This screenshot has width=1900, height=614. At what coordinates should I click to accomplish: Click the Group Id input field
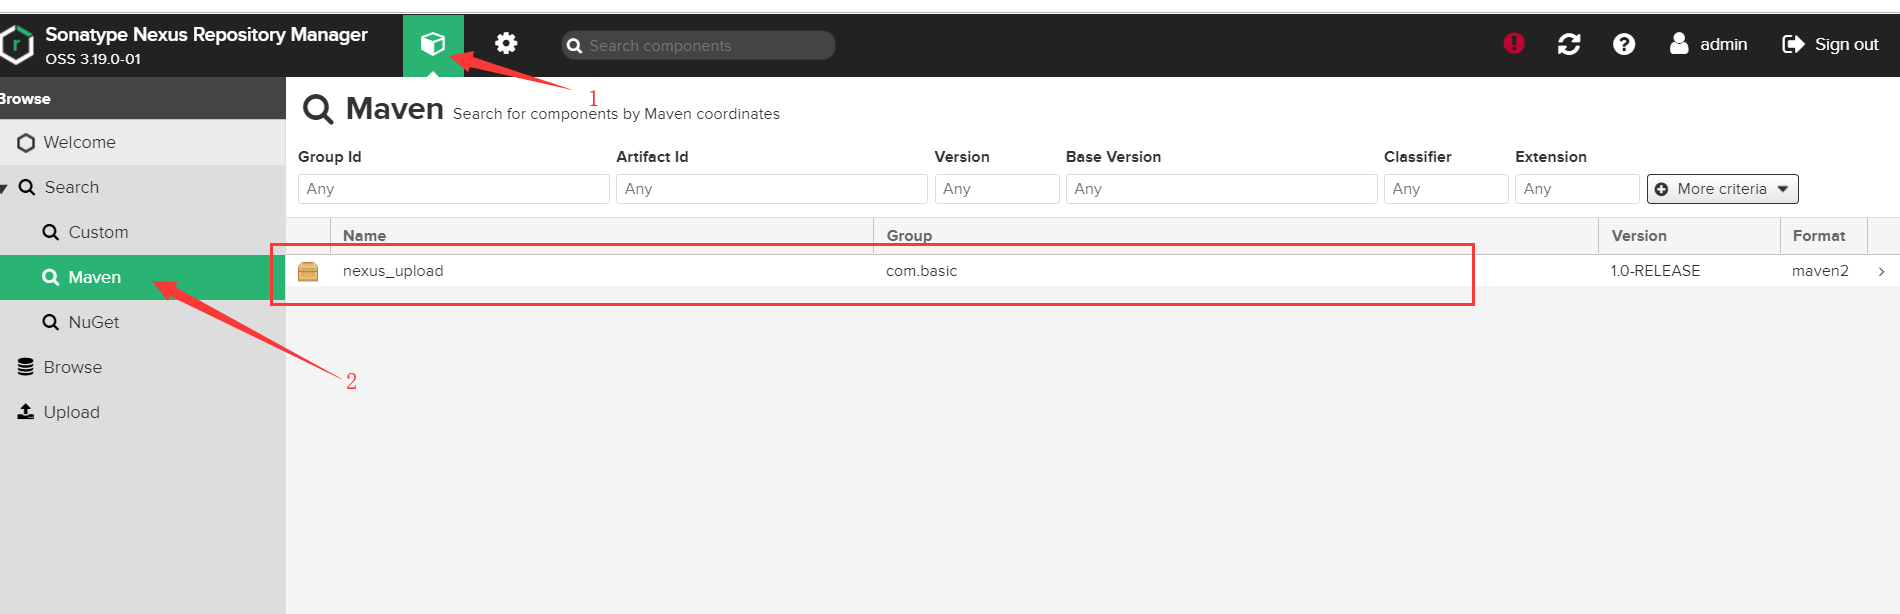(x=453, y=189)
